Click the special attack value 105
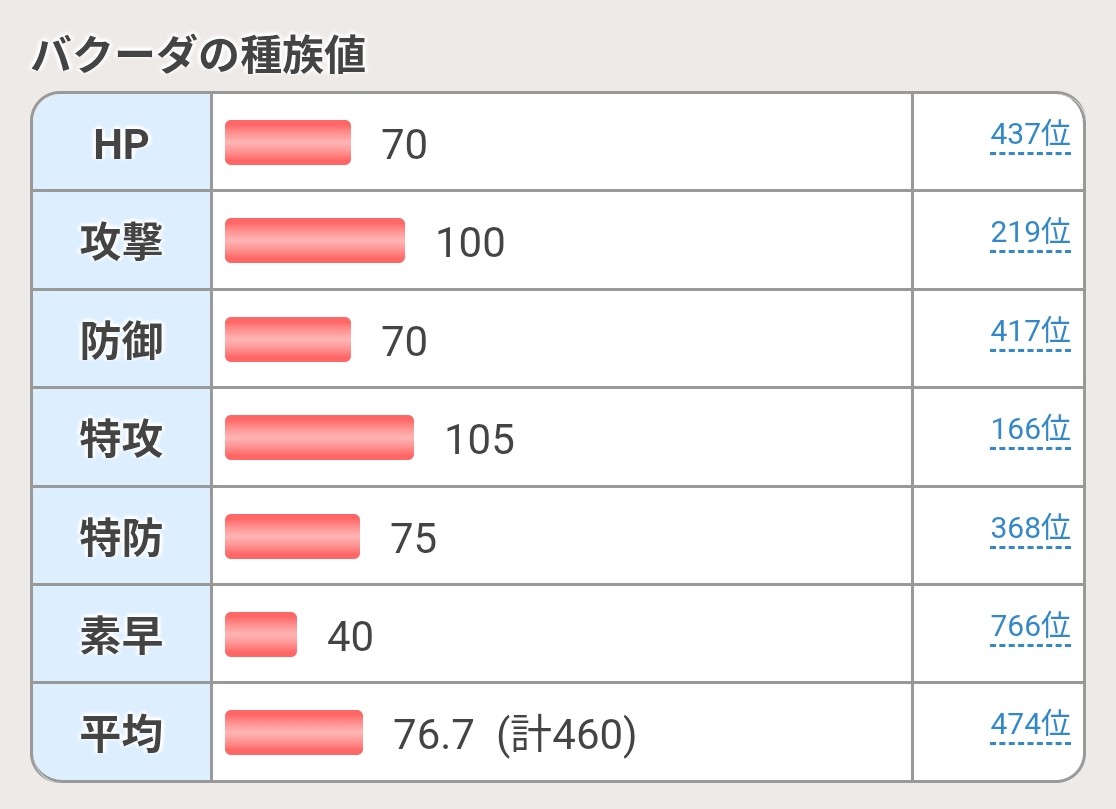Image resolution: width=1116 pixels, height=809 pixels. coord(479,439)
